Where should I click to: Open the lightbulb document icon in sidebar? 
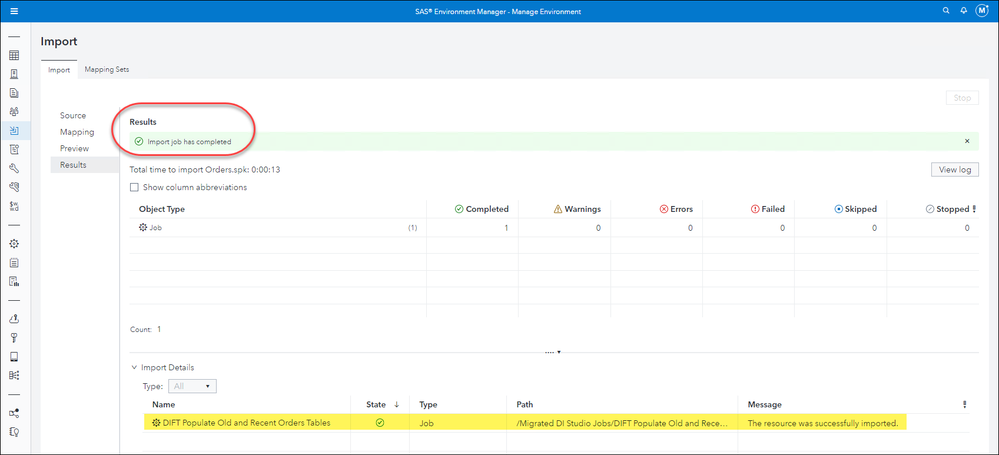14,432
